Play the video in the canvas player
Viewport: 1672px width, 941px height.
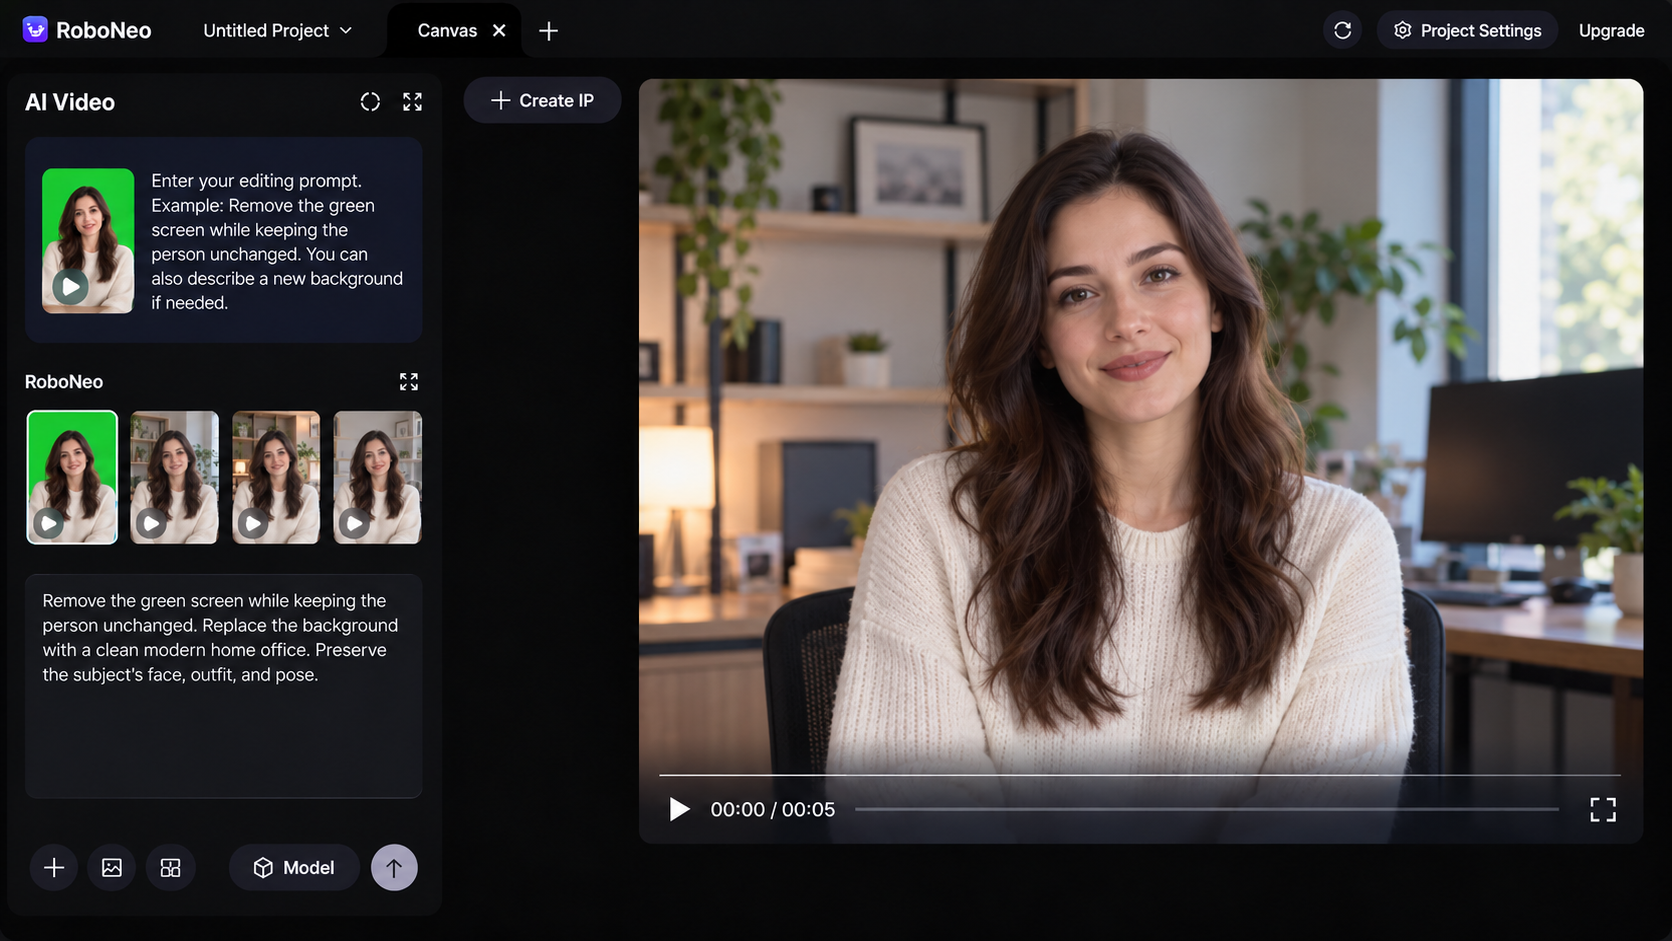(x=679, y=809)
